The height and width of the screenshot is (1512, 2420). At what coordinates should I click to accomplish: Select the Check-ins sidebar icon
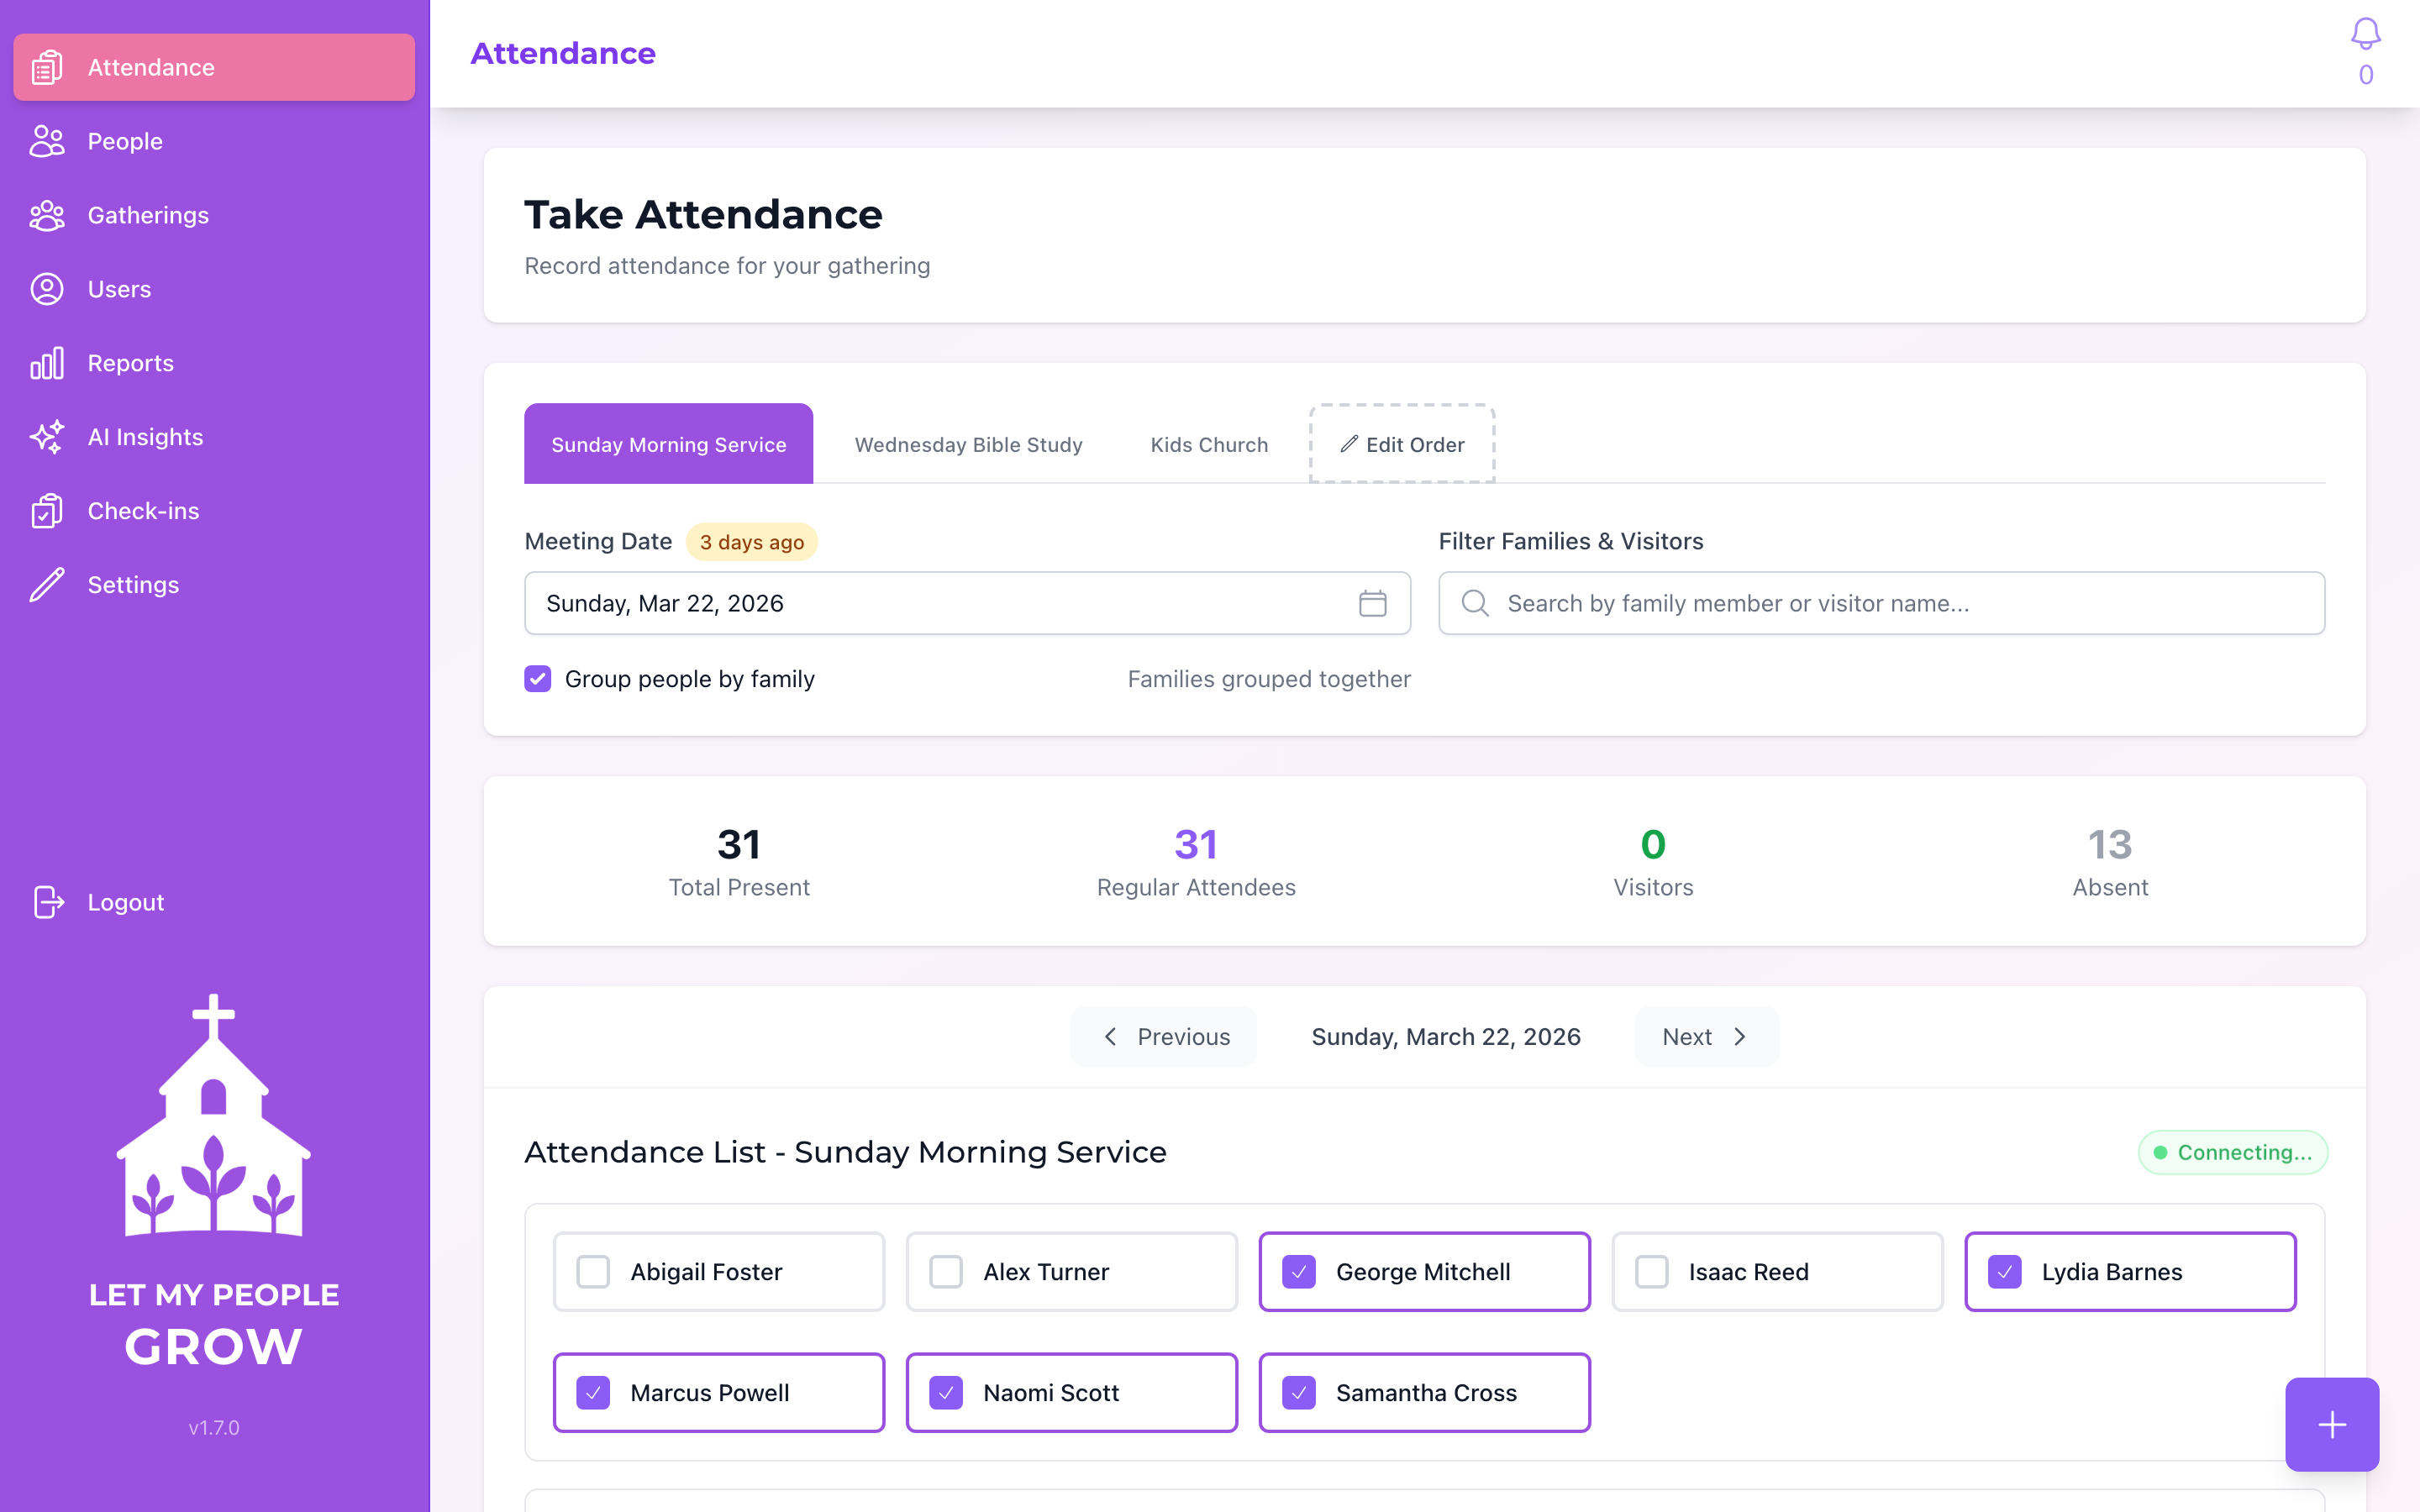coord(47,510)
